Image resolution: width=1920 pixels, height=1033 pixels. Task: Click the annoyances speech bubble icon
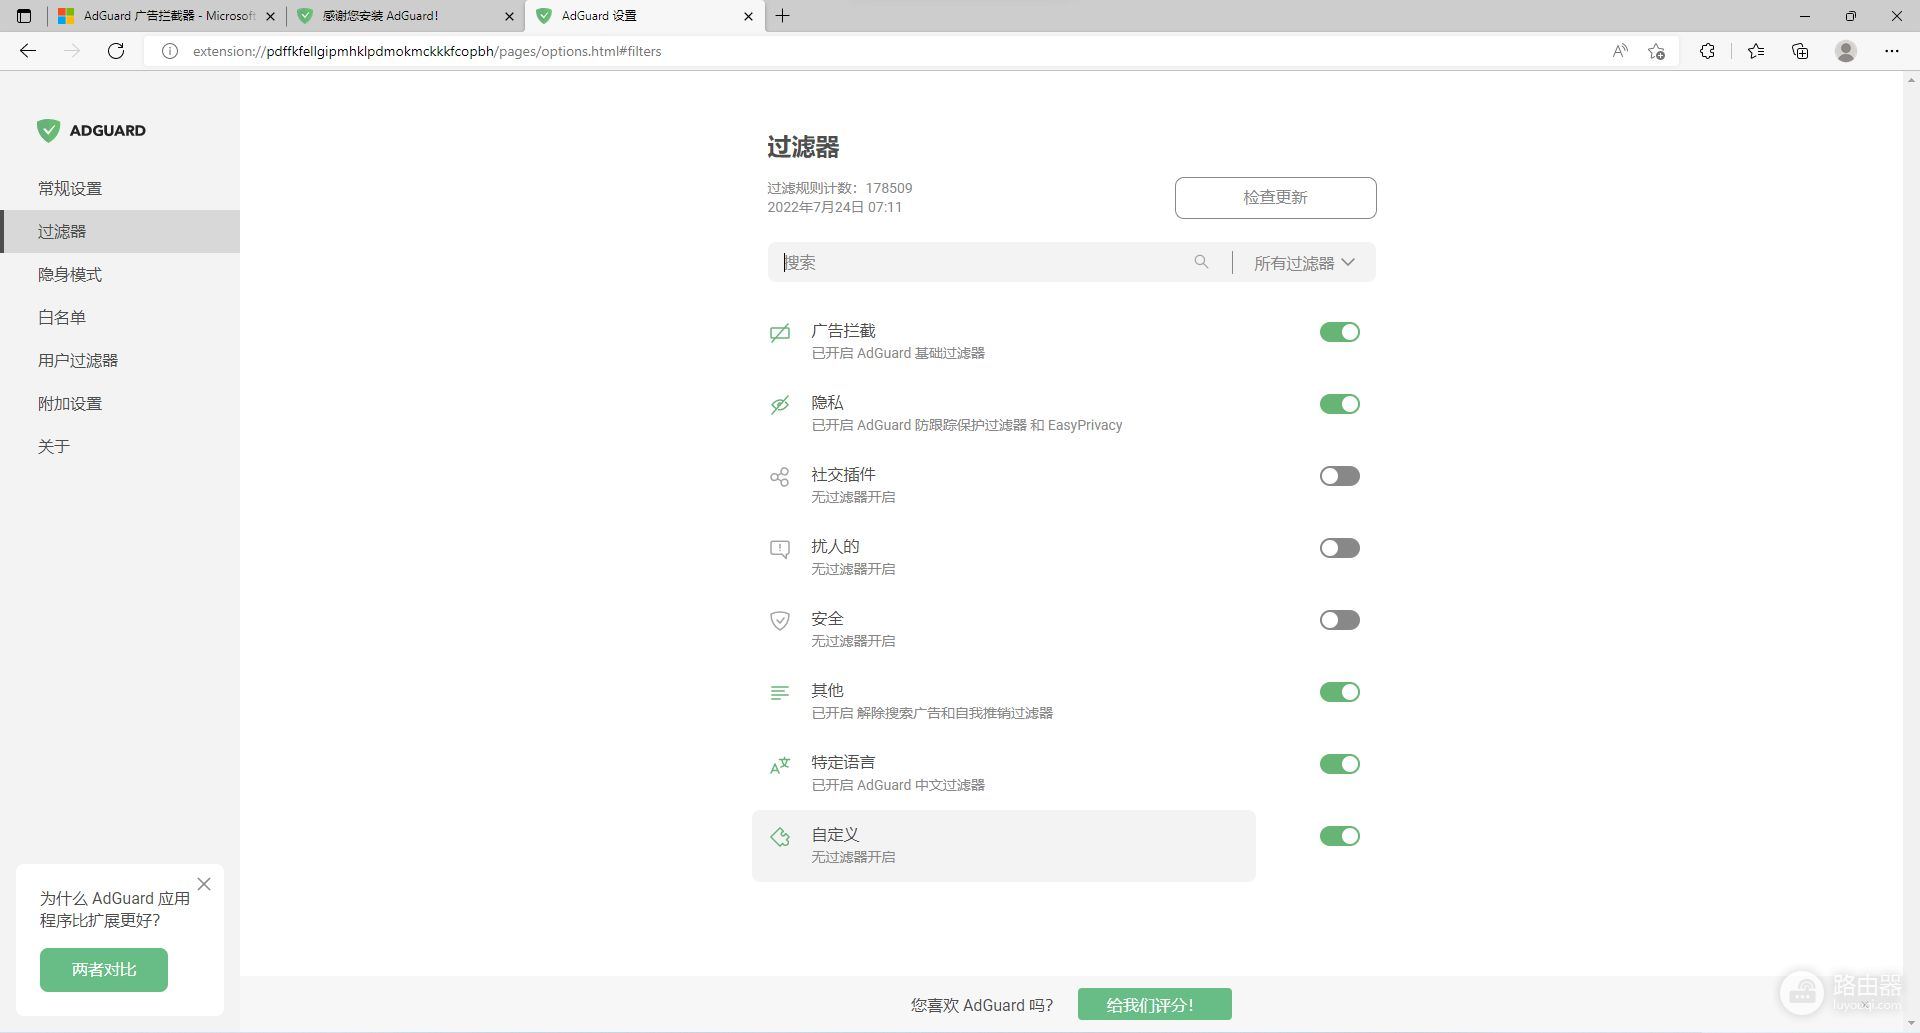(x=780, y=549)
